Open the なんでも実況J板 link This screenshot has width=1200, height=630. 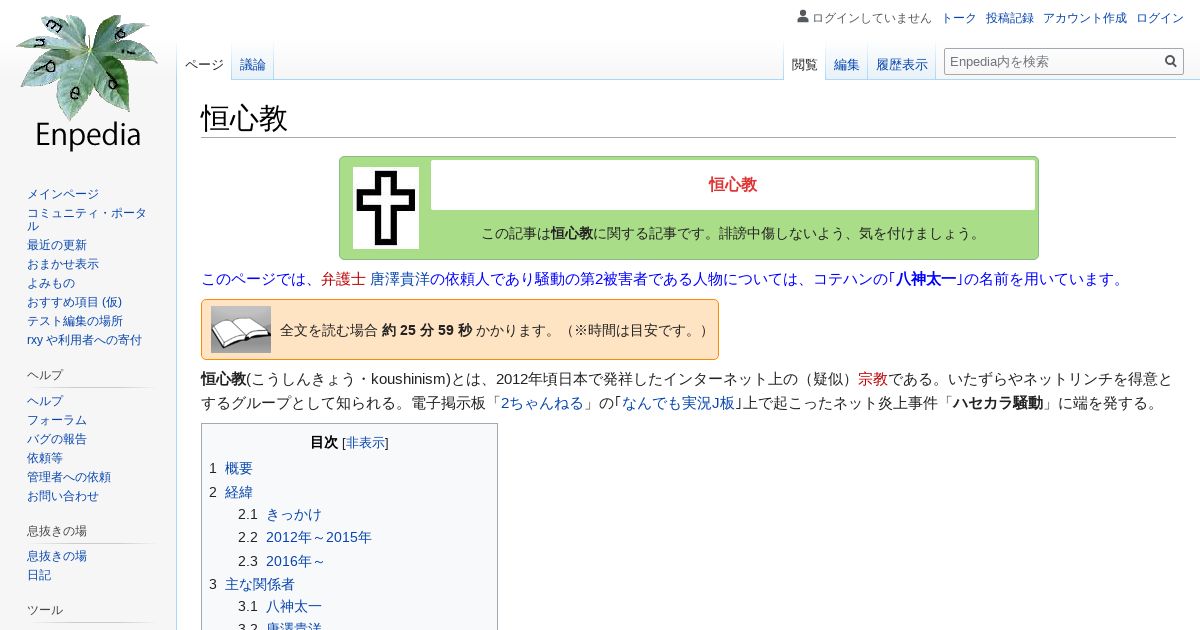[x=678, y=403]
